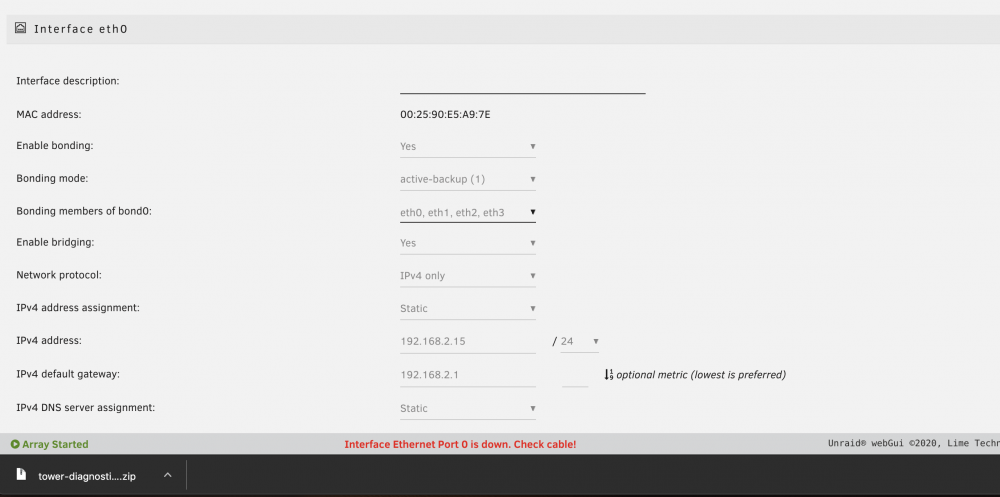The image size is (1000, 497).
Task: Open the IPv4 DNS server assignment dropdown
Action: pyautogui.click(x=467, y=408)
